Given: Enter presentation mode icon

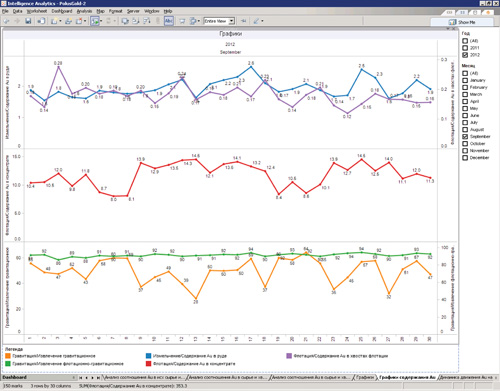Looking at the screenshot, I should 182,21.
